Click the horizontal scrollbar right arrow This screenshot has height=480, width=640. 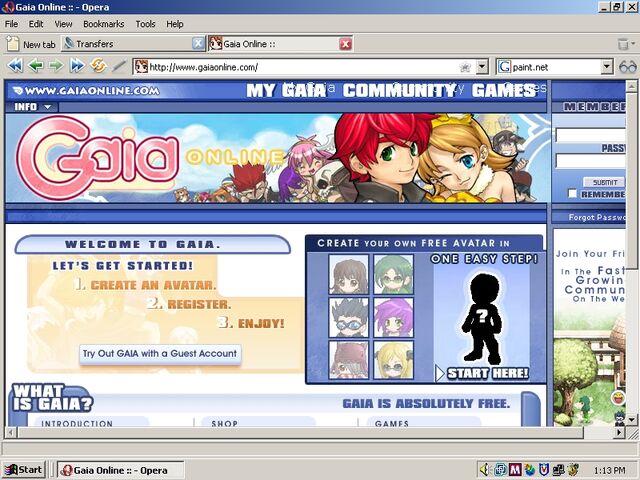click(620, 432)
